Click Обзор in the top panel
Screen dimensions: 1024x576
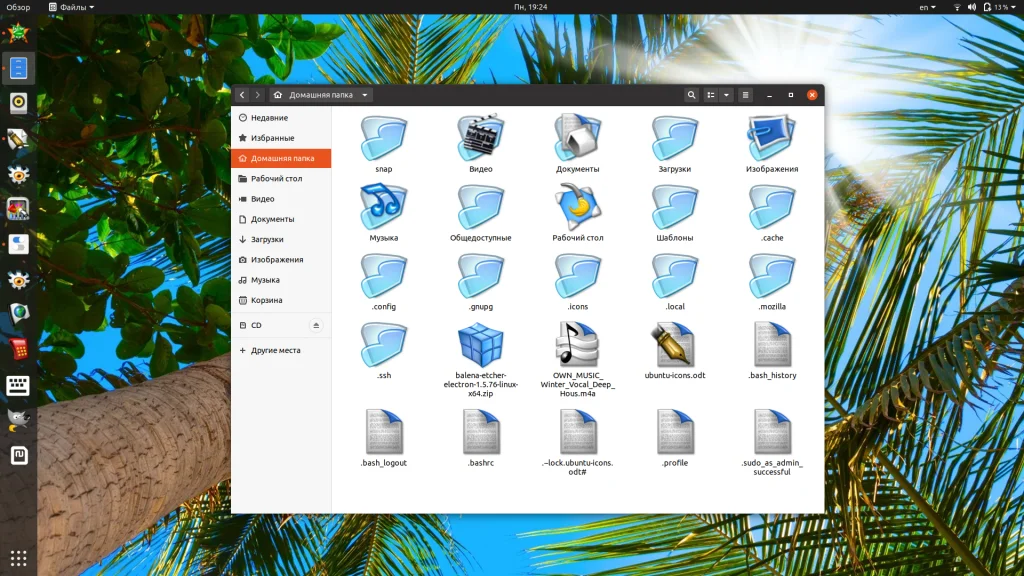[18, 7]
